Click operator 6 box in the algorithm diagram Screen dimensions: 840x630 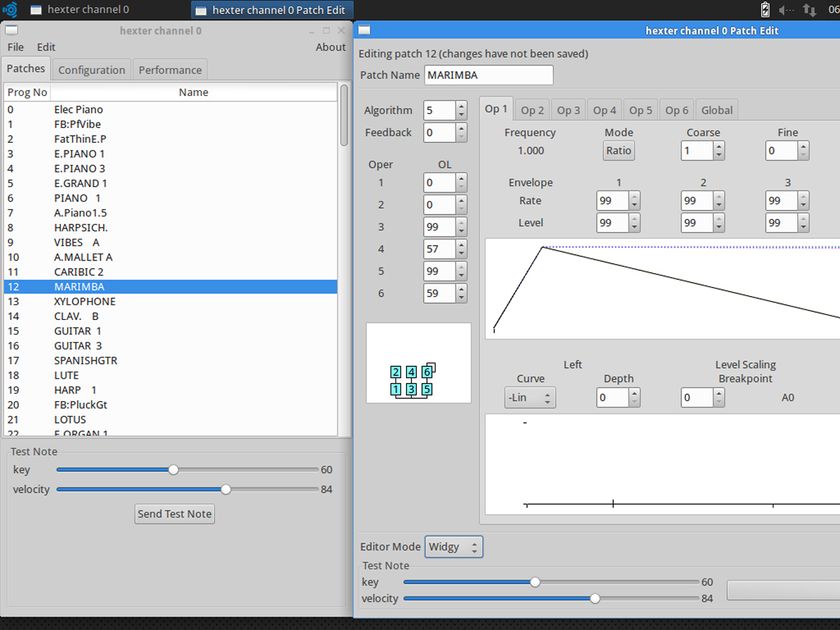427,371
